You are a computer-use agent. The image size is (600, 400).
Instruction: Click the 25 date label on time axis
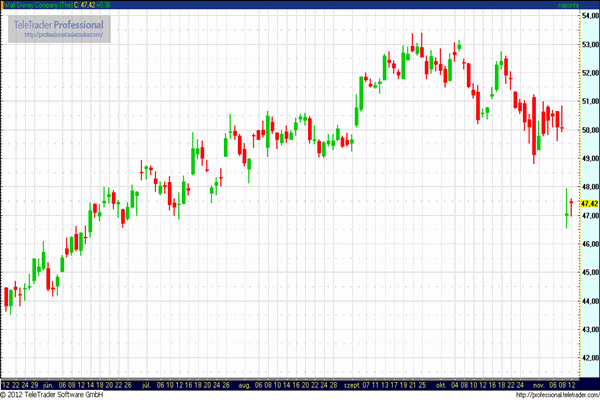[422, 385]
